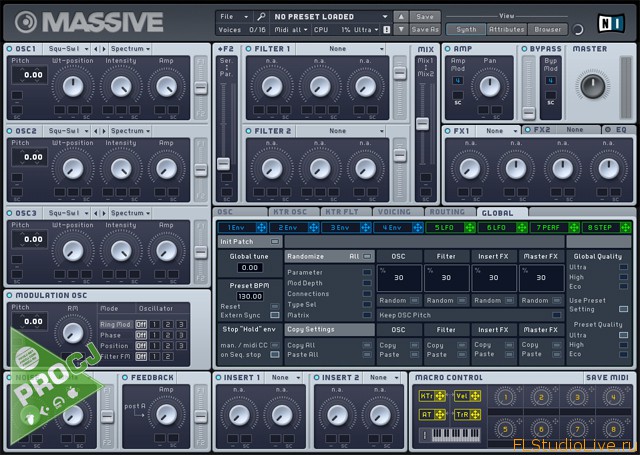Screen dimensions: 640x455
Task: Select previous preset with up arrow
Action: (x=401, y=17)
